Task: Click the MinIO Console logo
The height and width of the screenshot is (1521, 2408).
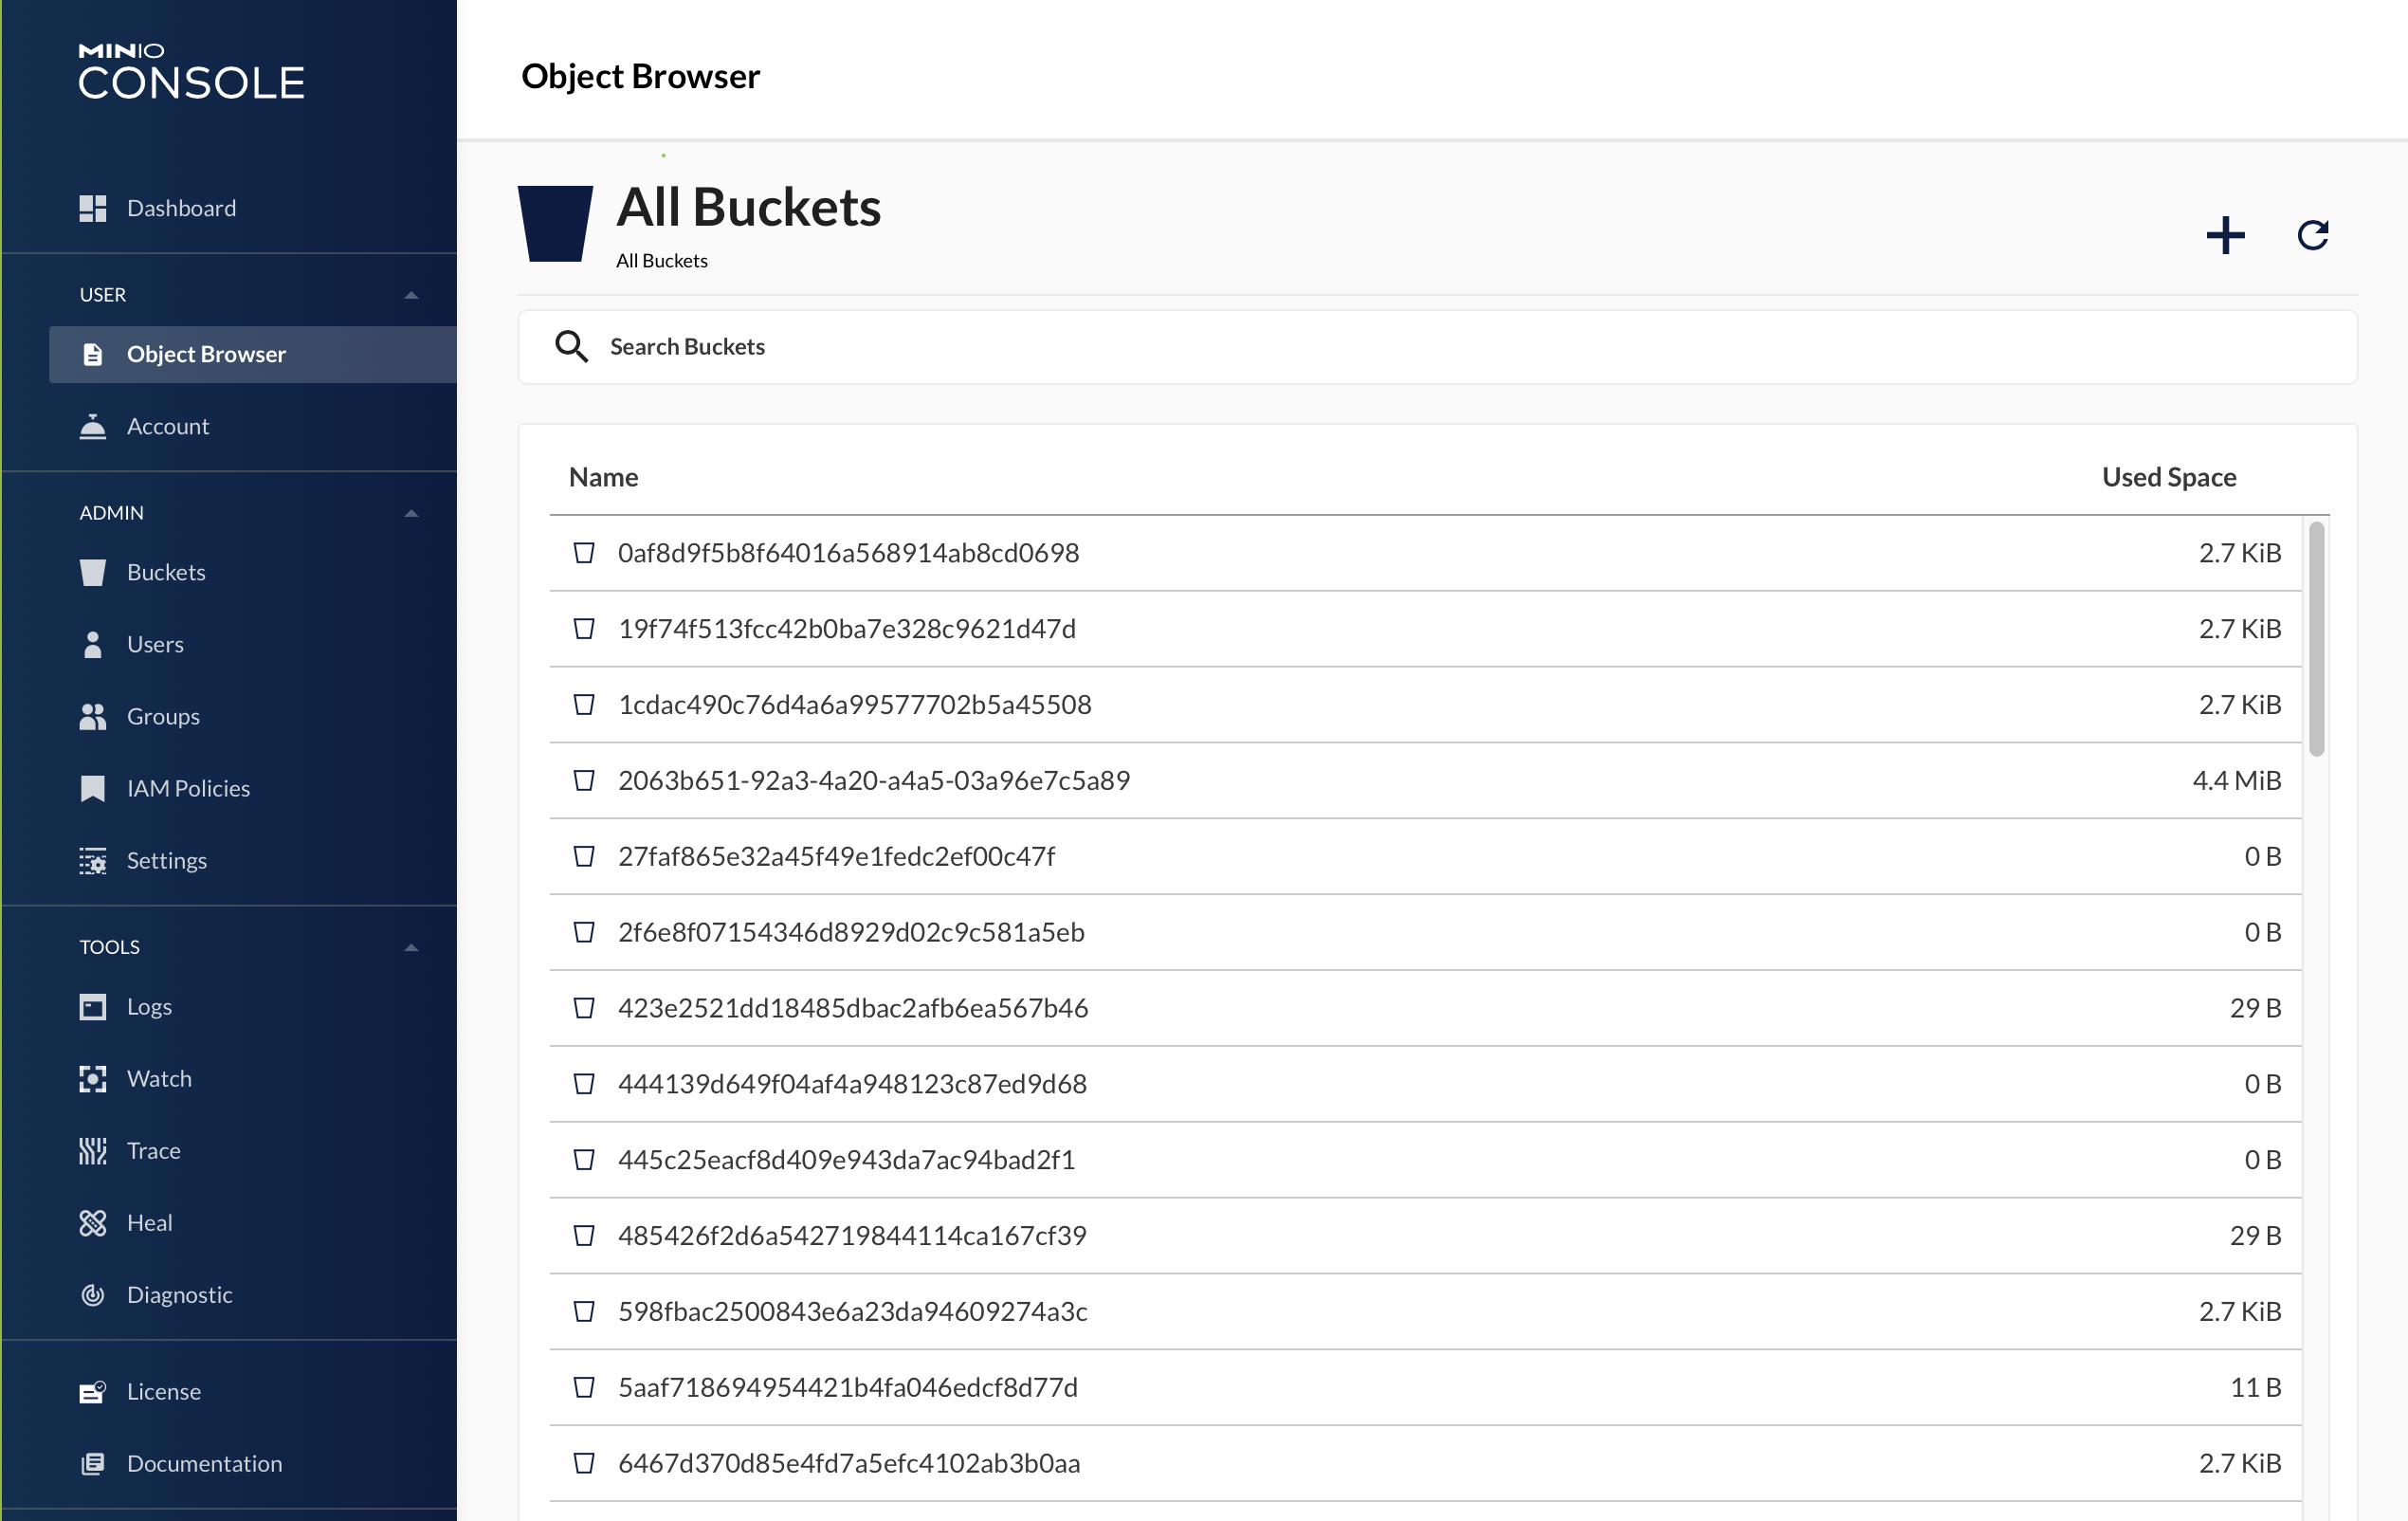Action: click(x=191, y=71)
